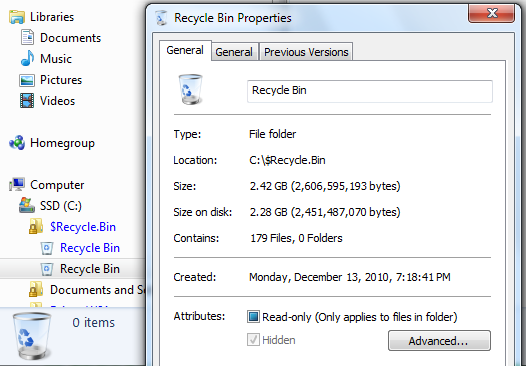Click the created date Monday, December 13, 2010
The height and width of the screenshot is (366, 526).
click(350, 277)
